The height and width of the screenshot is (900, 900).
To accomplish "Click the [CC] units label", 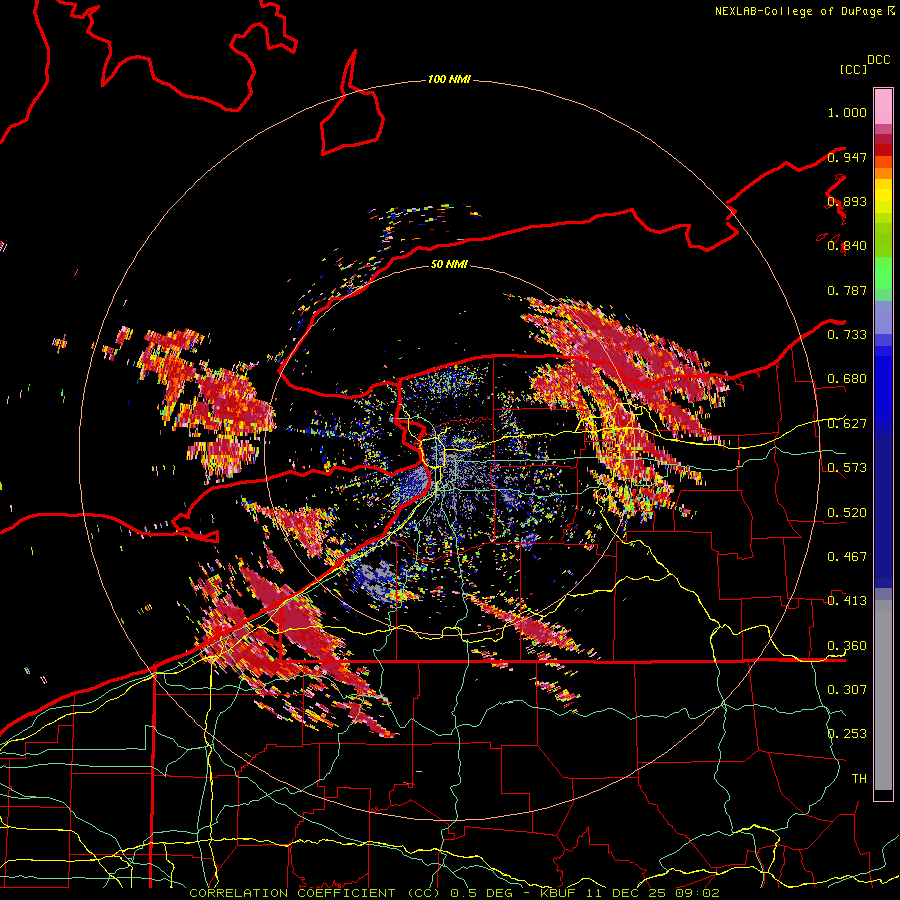I will 854,69.
